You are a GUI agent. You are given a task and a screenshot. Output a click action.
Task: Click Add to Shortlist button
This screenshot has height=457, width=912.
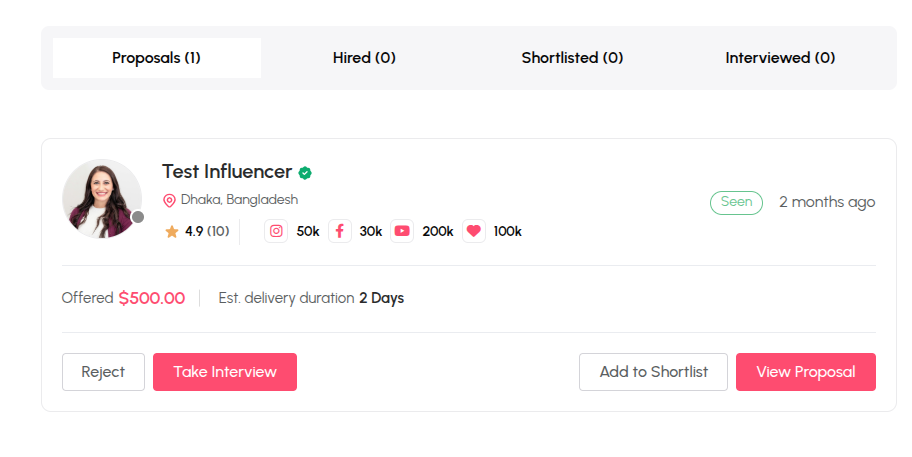(653, 372)
